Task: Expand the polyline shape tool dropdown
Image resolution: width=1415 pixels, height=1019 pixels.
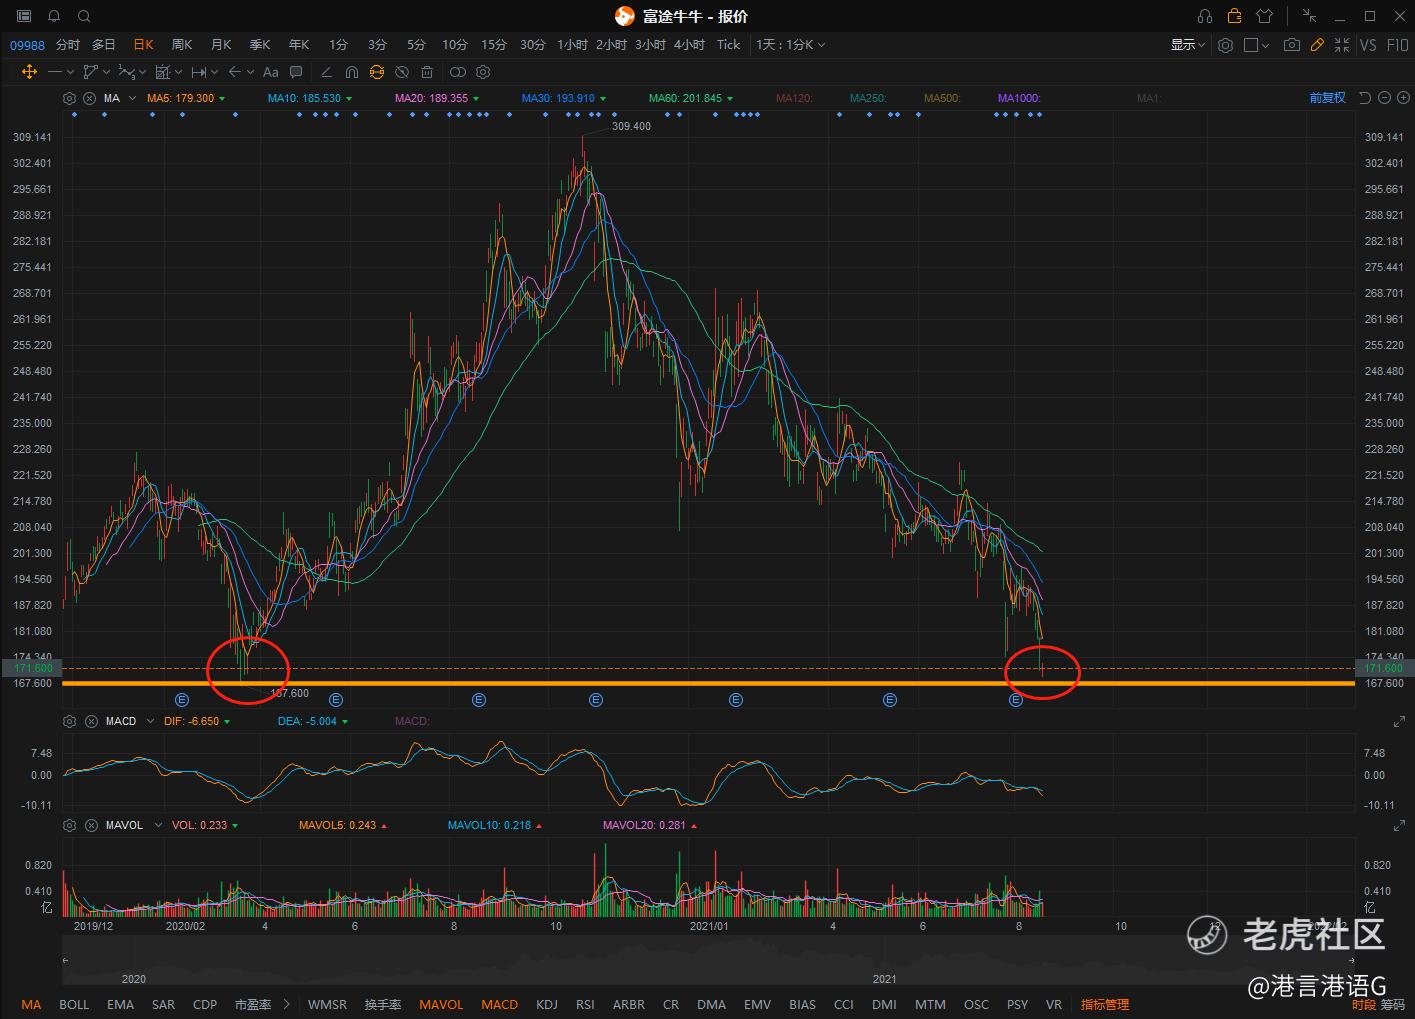Action: pyautogui.click(x=105, y=72)
